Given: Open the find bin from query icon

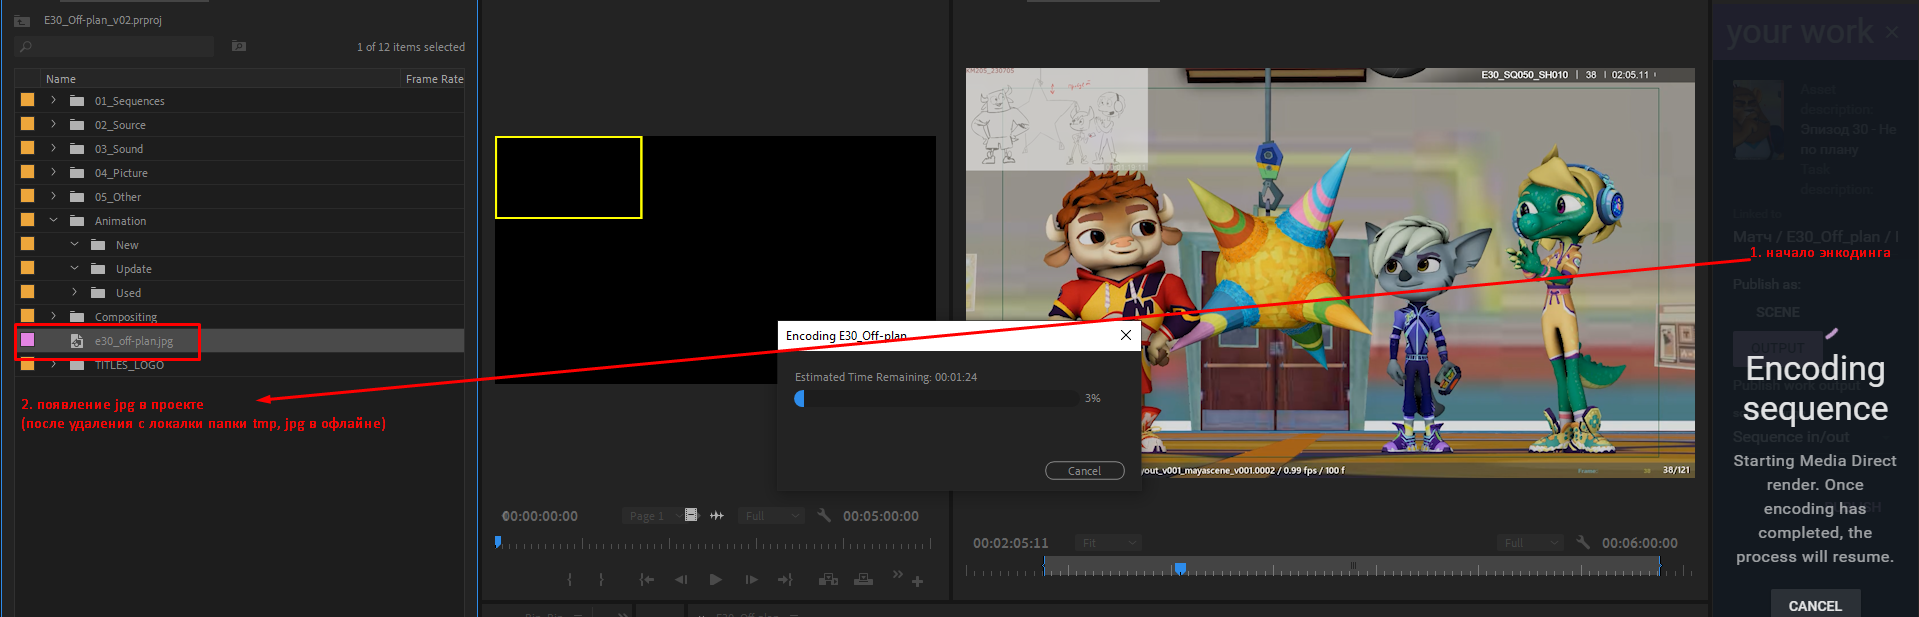Looking at the screenshot, I should [x=239, y=46].
